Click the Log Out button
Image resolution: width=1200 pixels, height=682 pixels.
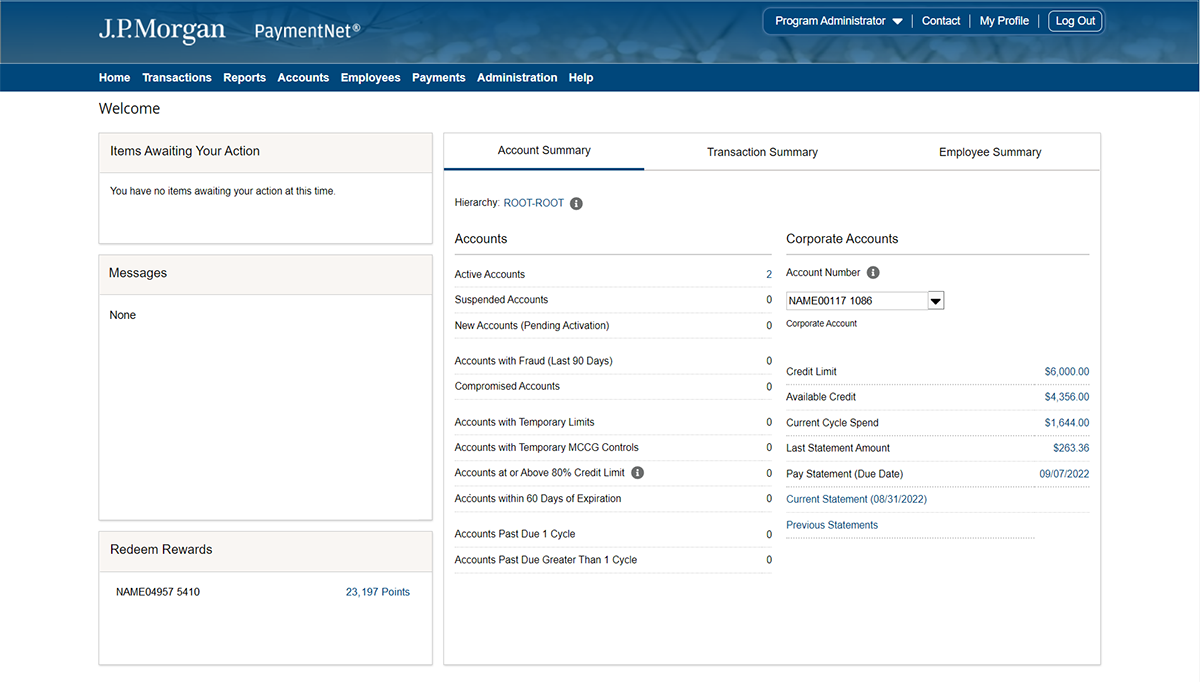coord(1075,21)
